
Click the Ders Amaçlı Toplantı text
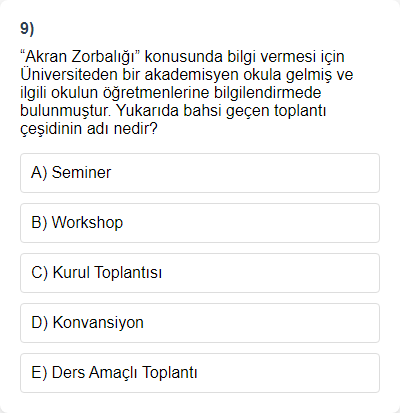(124, 373)
